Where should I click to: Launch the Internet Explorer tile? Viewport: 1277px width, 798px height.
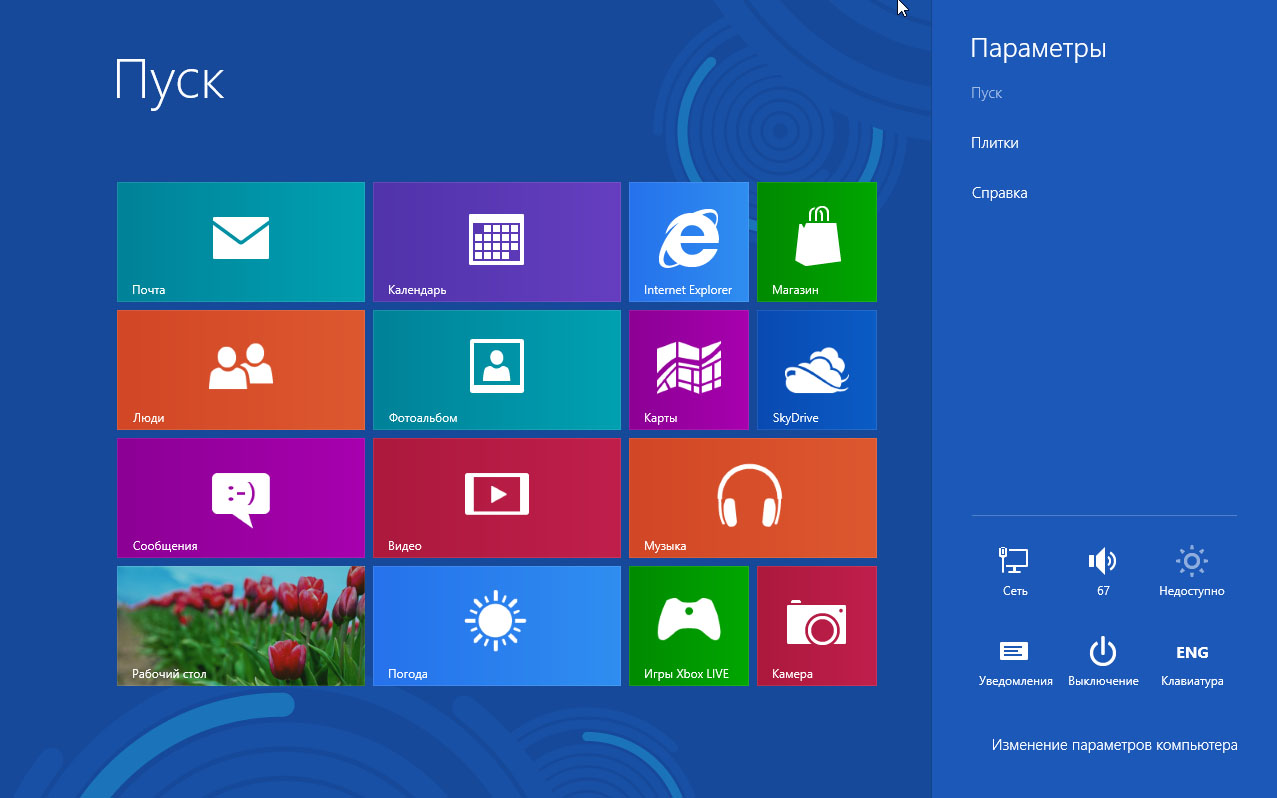689,242
